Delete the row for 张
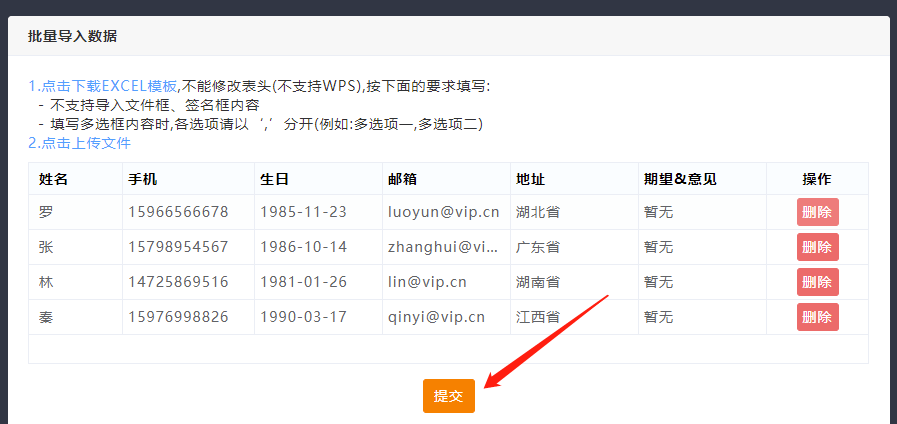 tap(817, 247)
